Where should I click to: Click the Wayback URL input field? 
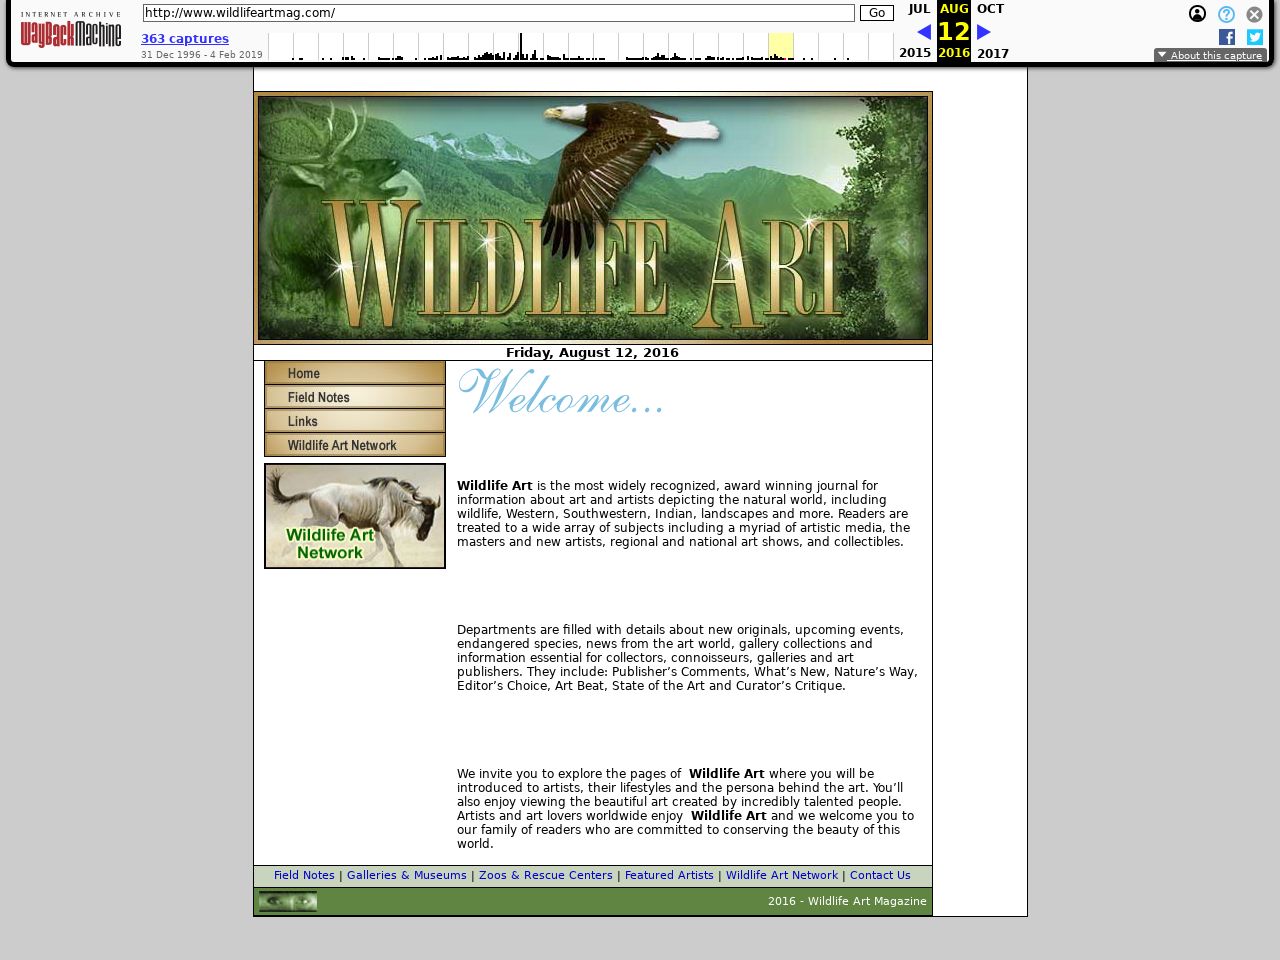[498, 13]
